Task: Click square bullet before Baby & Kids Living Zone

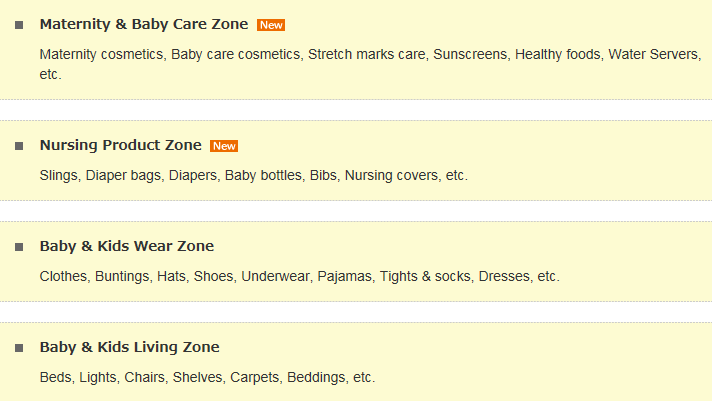Action: point(19,348)
